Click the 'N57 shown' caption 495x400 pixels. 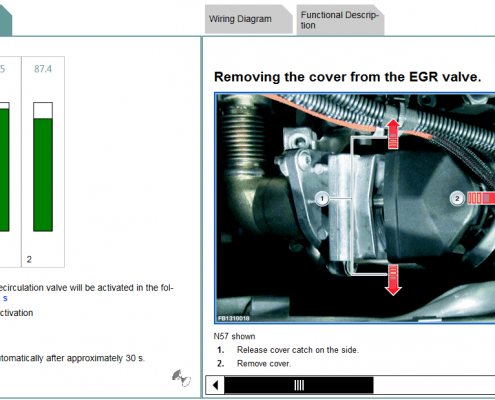tap(234, 336)
